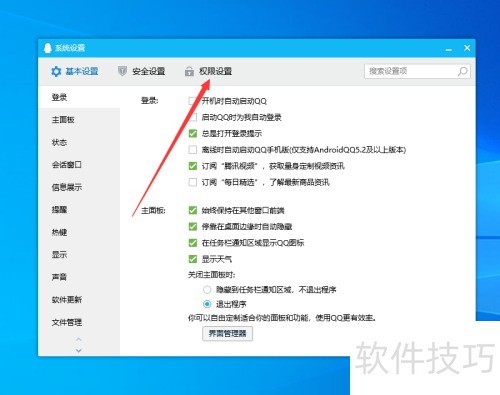Uncheck 在任务栏通知区域显示QQ图标
The image size is (500, 395).
193,243
